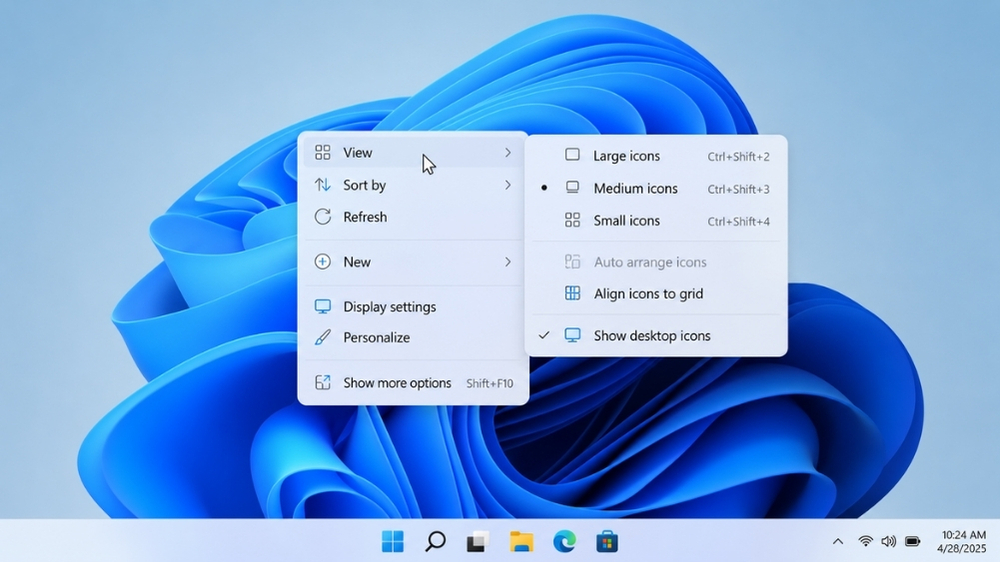The width and height of the screenshot is (1000, 562).
Task: Launch File Explorer from the taskbar
Action: [521, 542]
